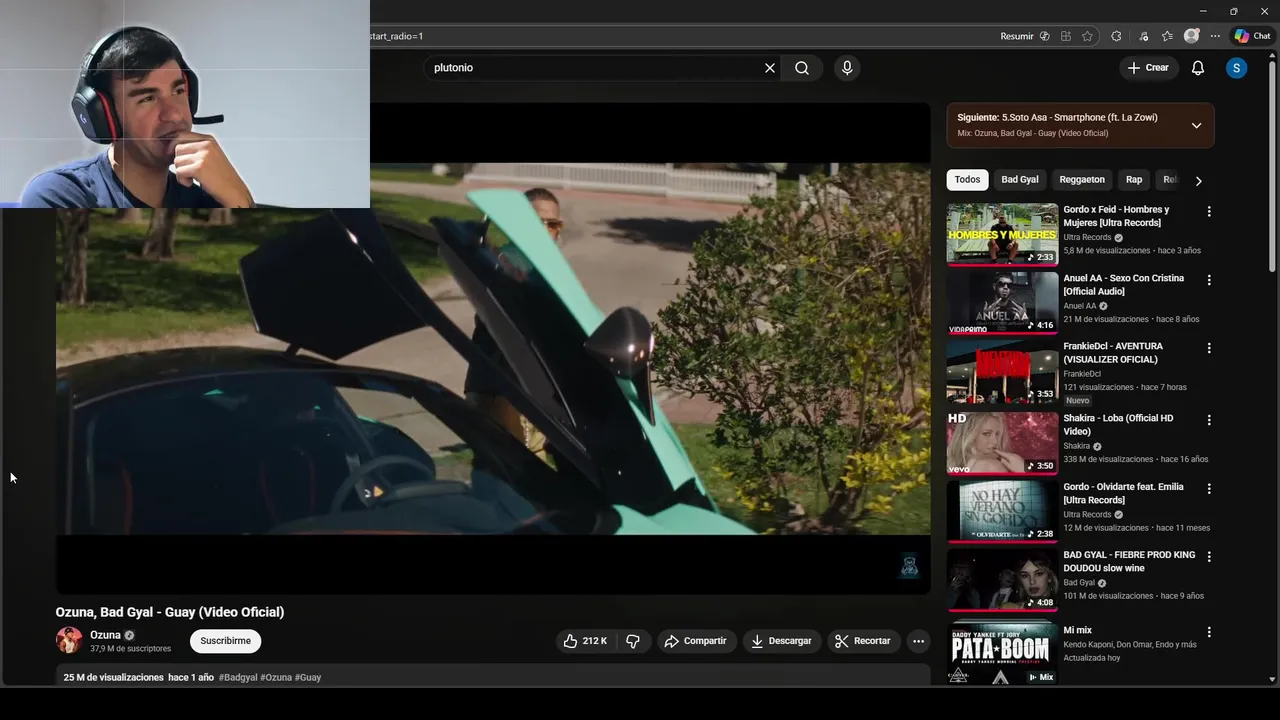Open Copilot Chat button
The height and width of the screenshot is (720, 1280).
click(x=1252, y=36)
